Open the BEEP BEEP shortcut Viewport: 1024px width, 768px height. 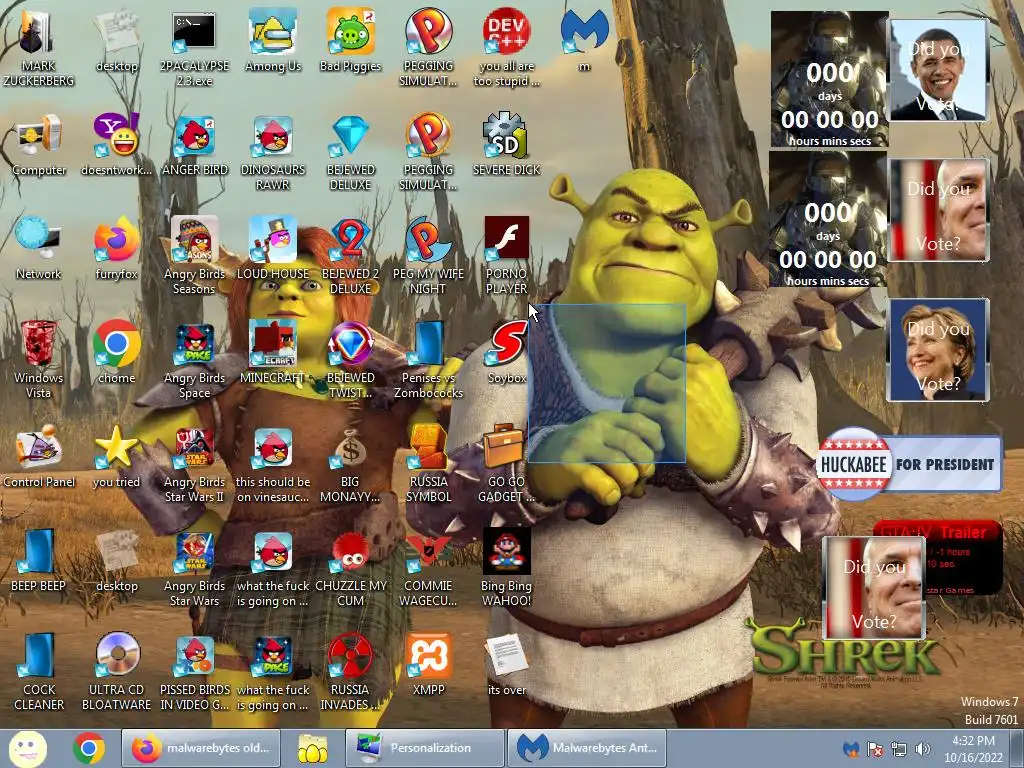click(x=39, y=560)
